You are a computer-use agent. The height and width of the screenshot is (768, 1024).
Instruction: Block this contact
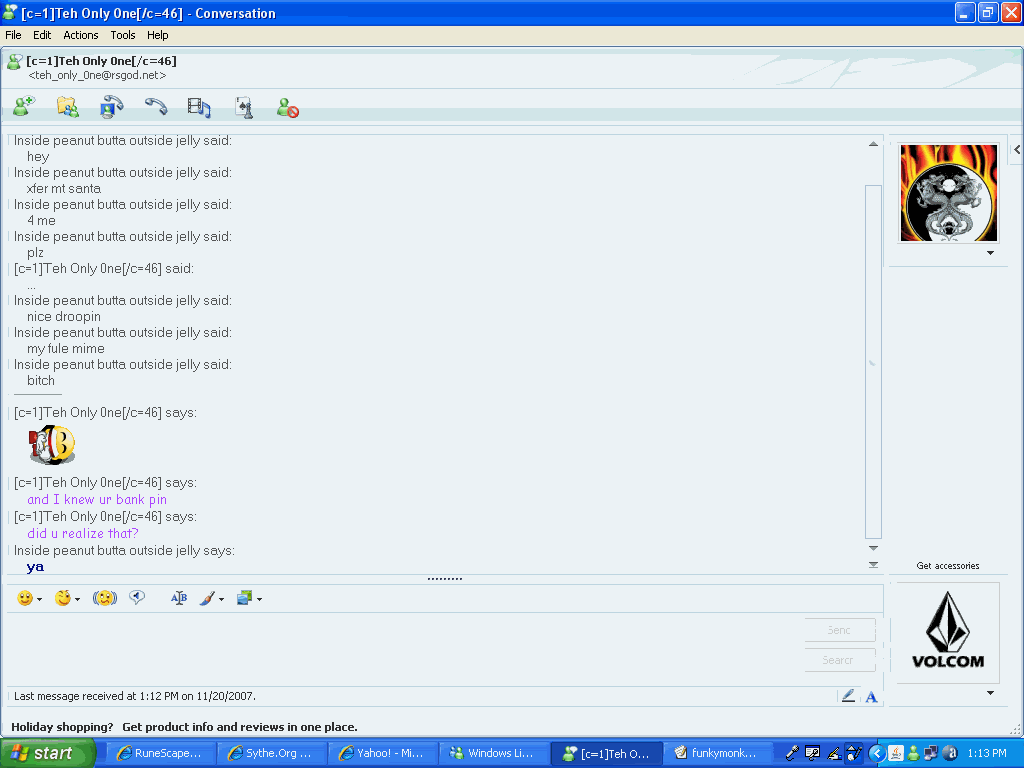click(x=288, y=107)
